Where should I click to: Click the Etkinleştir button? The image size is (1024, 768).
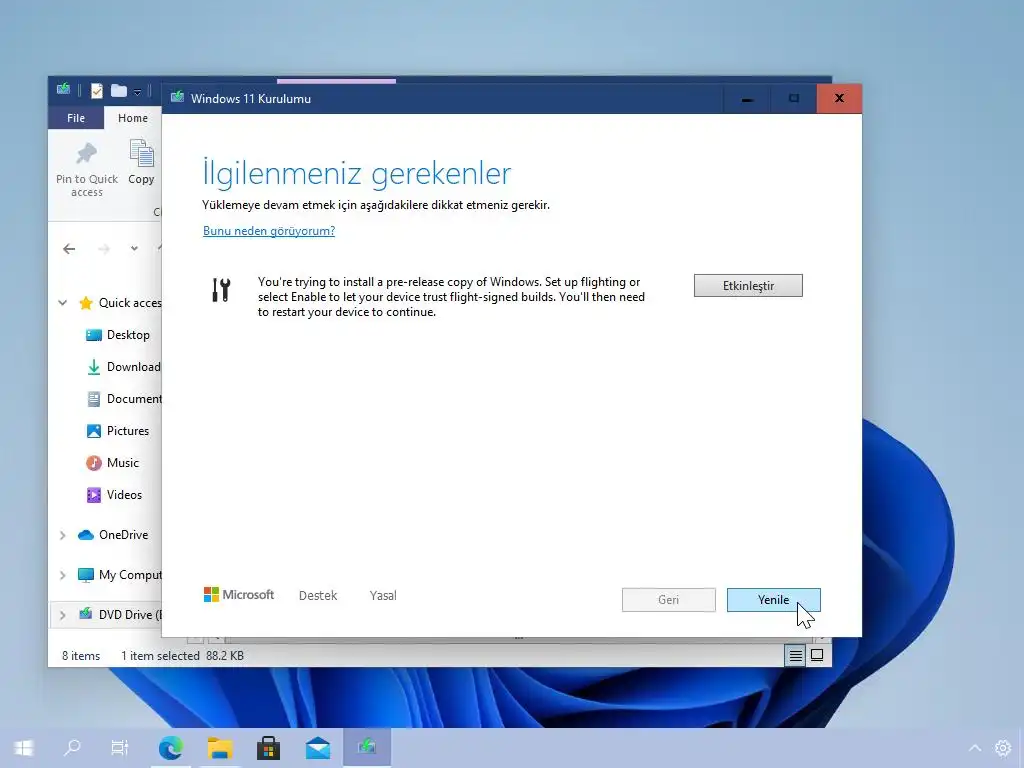coord(748,285)
